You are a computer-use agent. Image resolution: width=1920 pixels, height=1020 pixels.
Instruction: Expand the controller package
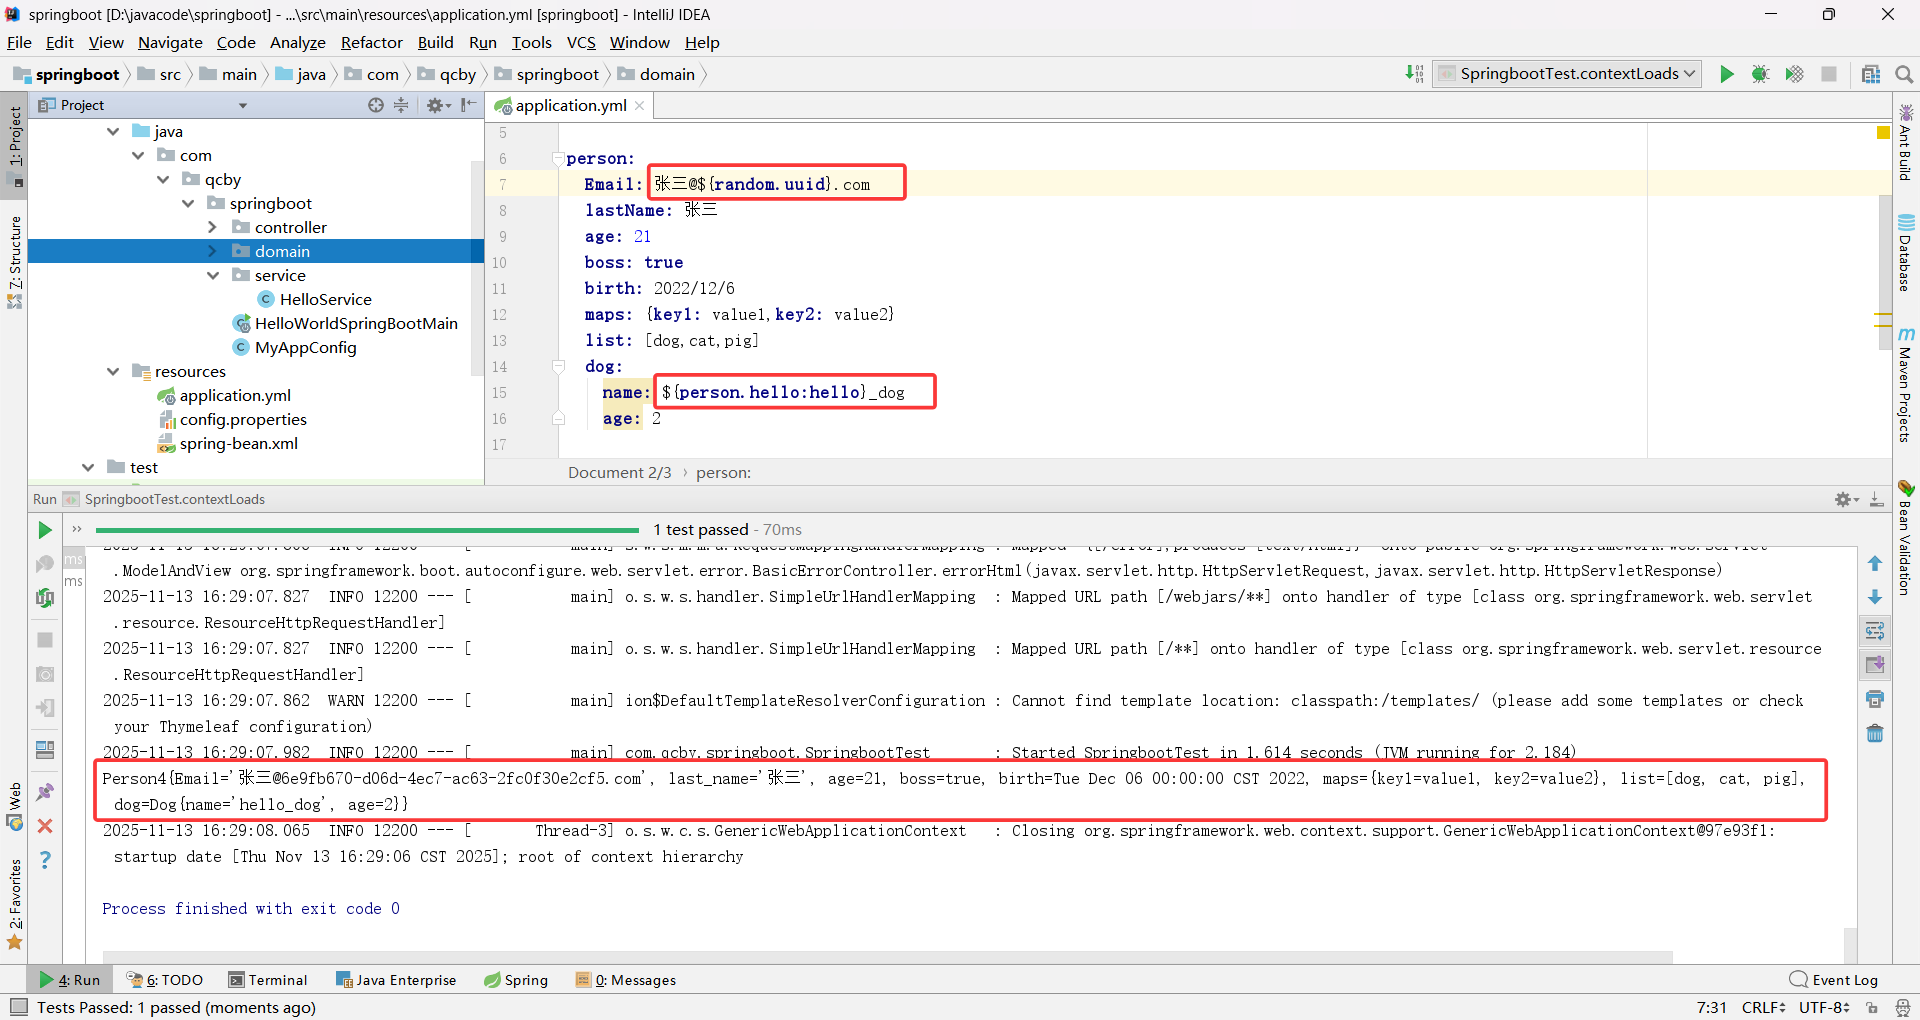click(212, 228)
